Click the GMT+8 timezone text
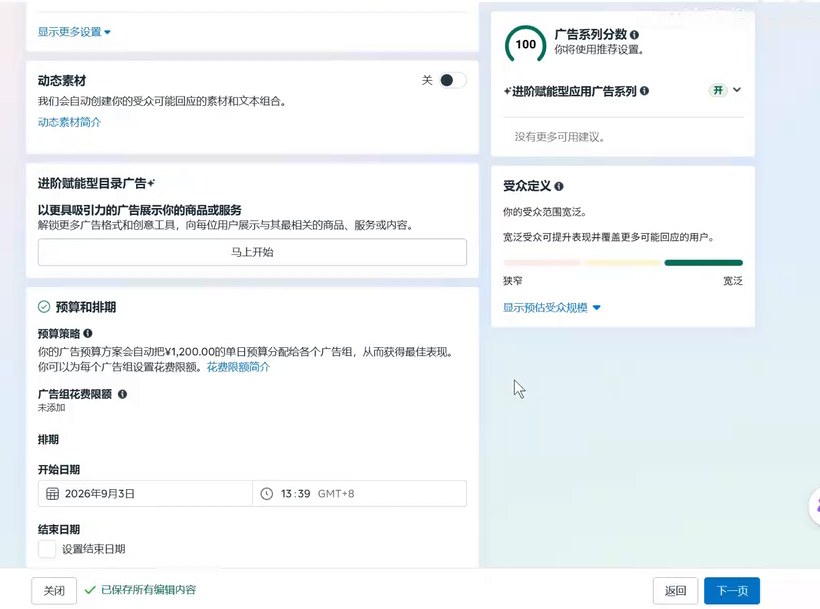820x609 pixels. (x=336, y=493)
